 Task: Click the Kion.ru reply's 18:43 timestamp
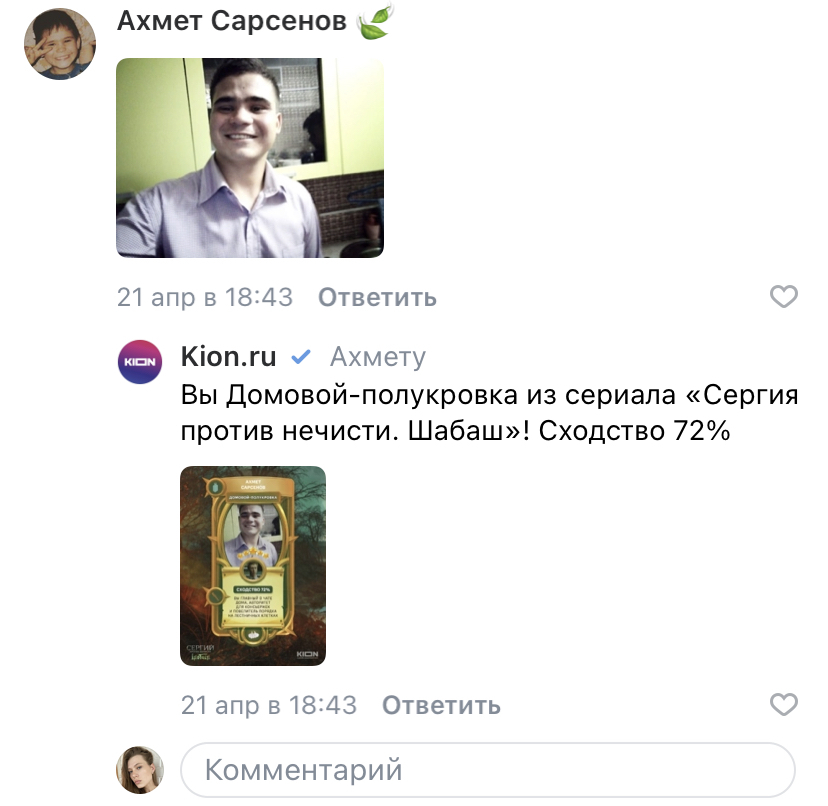click(x=323, y=705)
